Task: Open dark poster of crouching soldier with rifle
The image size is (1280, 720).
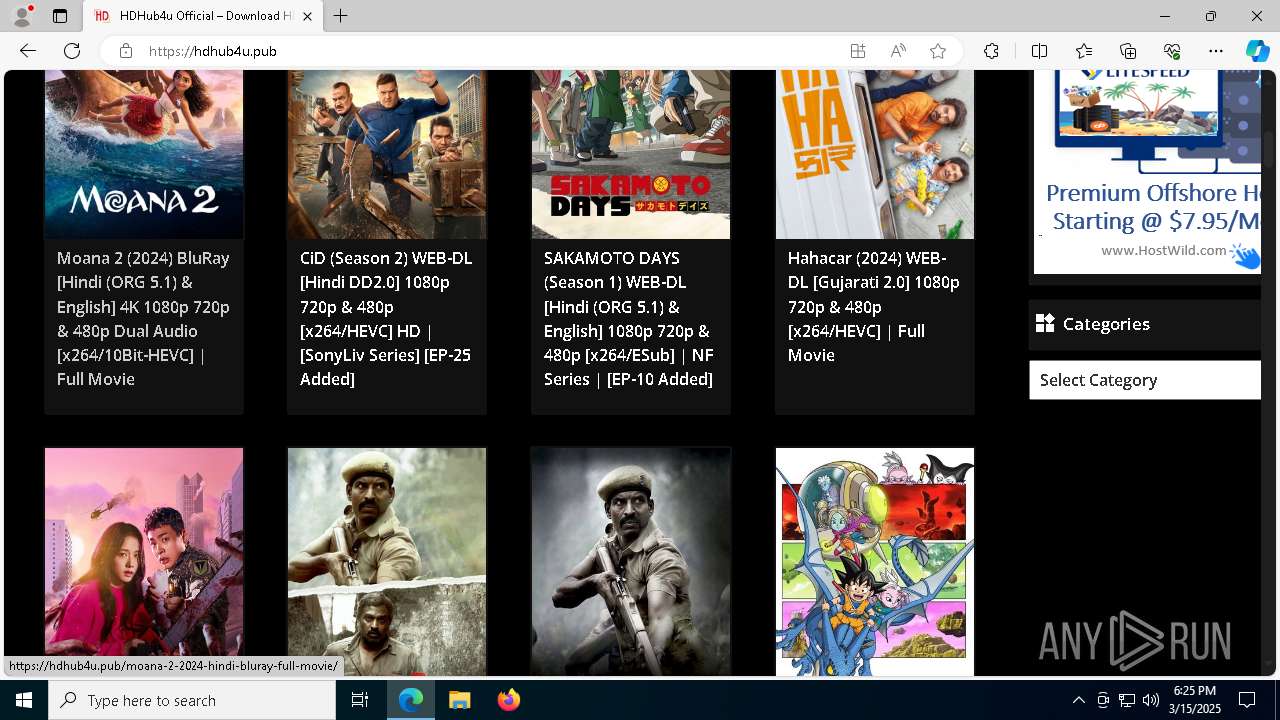Action: click(x=631, y=562)
